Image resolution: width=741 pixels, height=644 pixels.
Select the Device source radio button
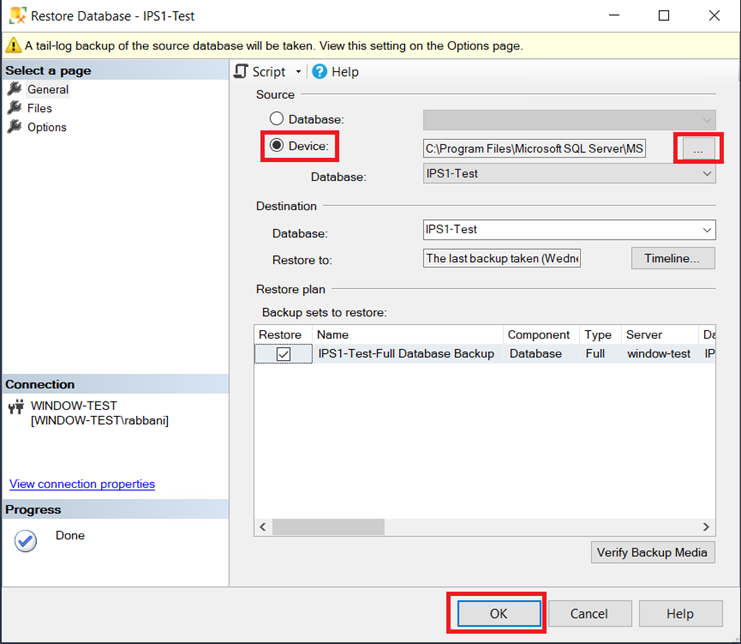[277, 146]
